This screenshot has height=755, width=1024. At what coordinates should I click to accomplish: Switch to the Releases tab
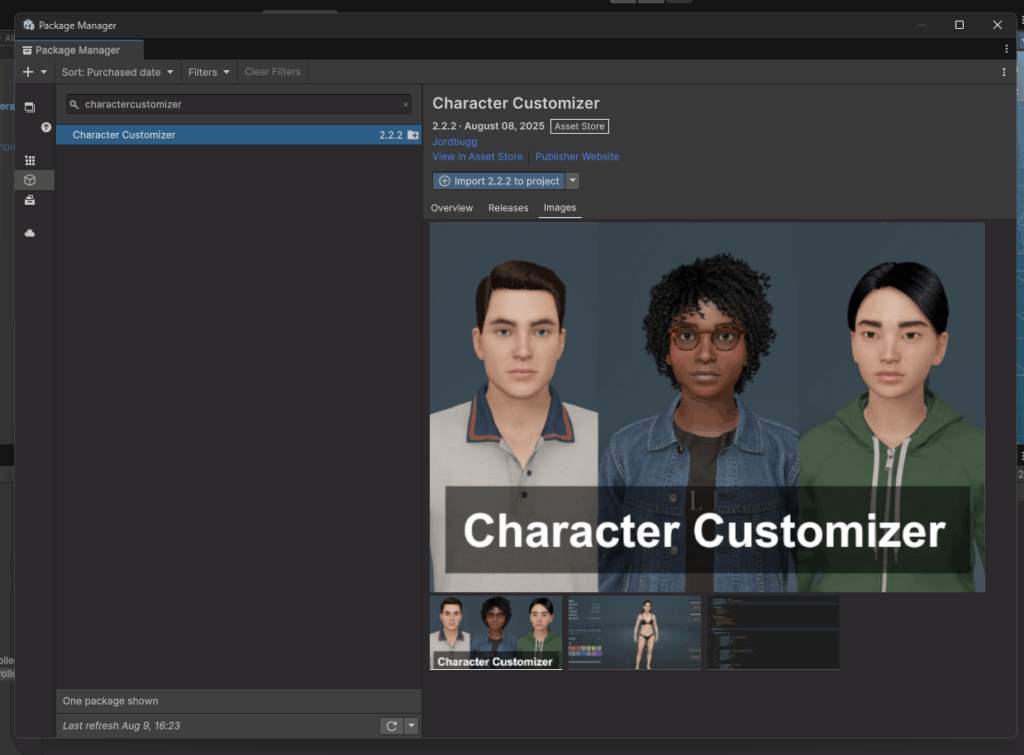point(508,208)
